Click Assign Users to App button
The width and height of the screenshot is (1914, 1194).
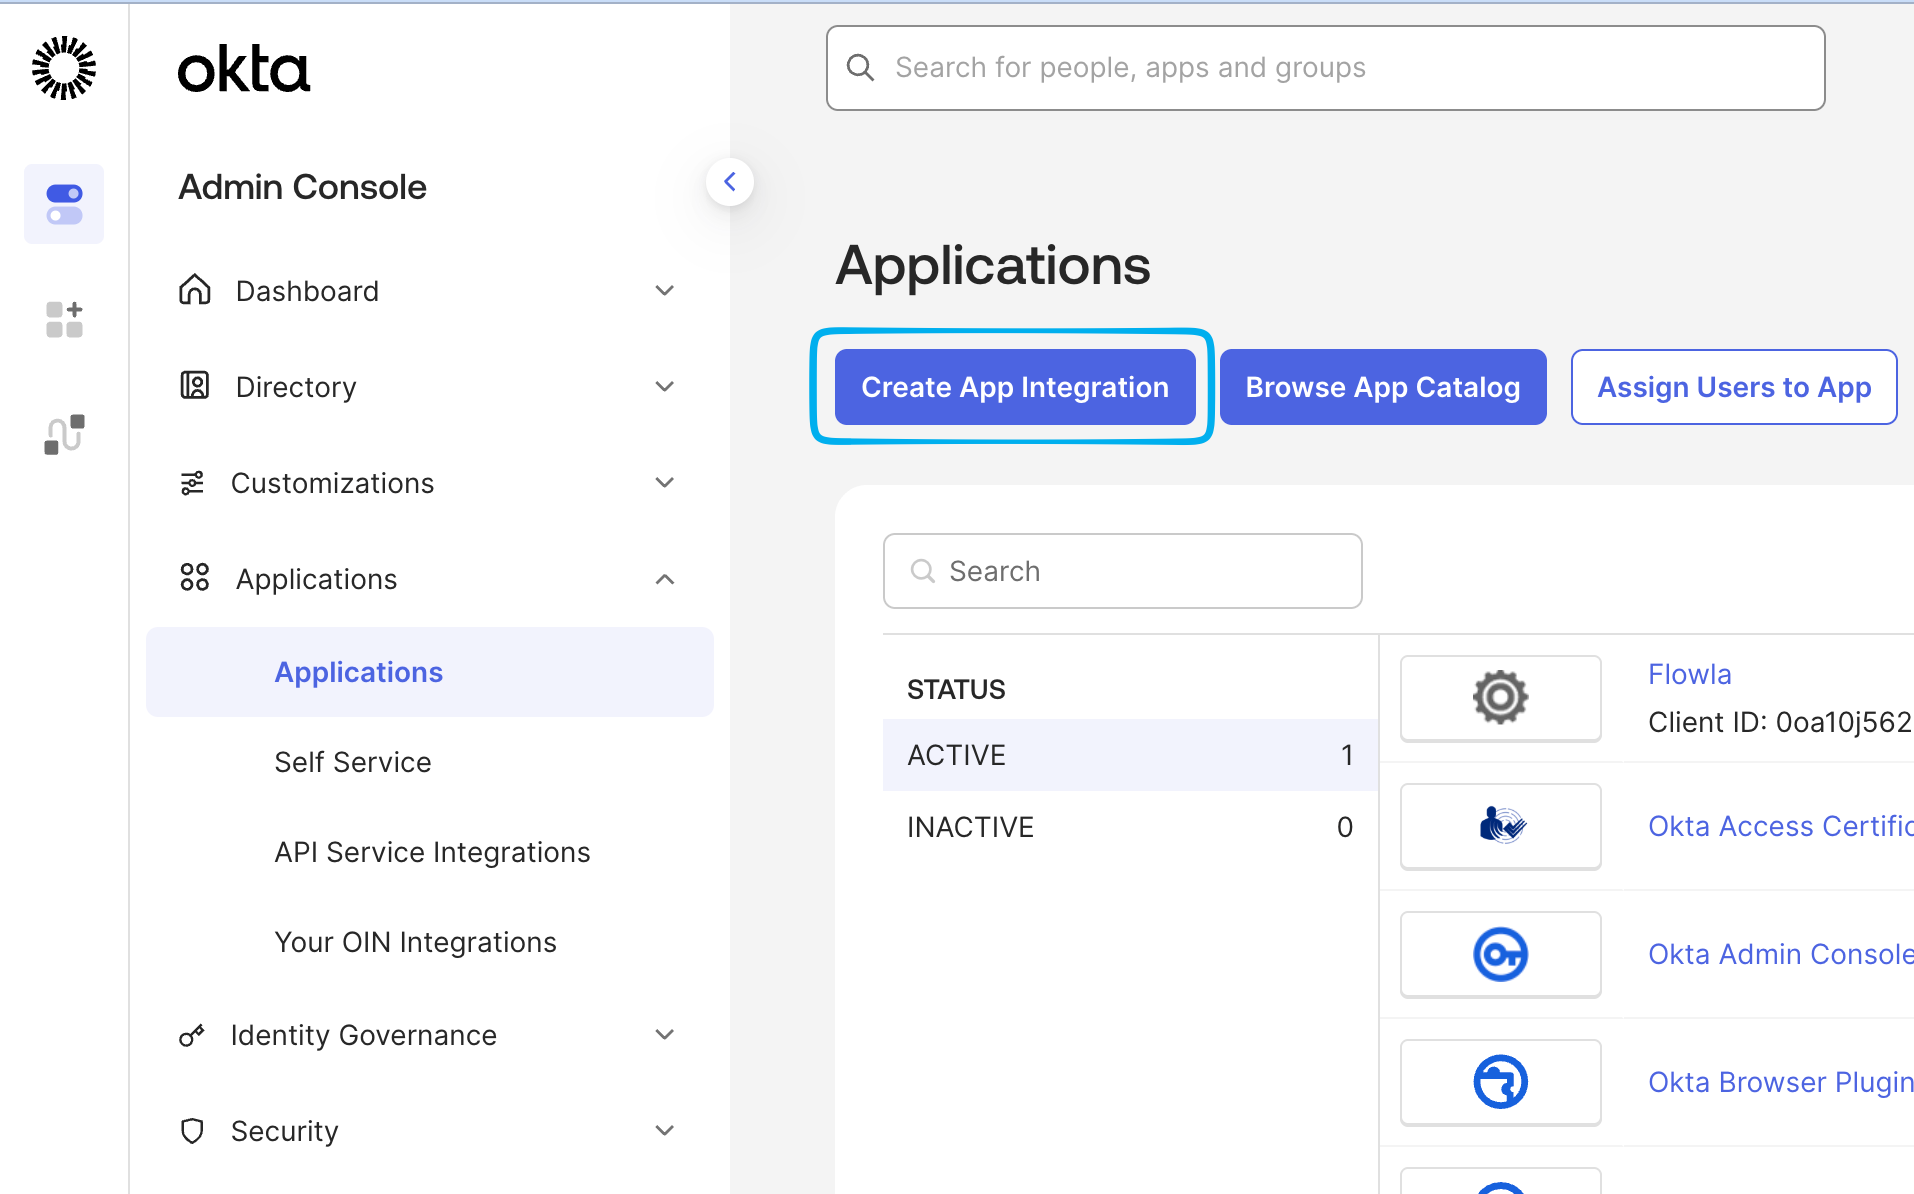[1734, 387]
